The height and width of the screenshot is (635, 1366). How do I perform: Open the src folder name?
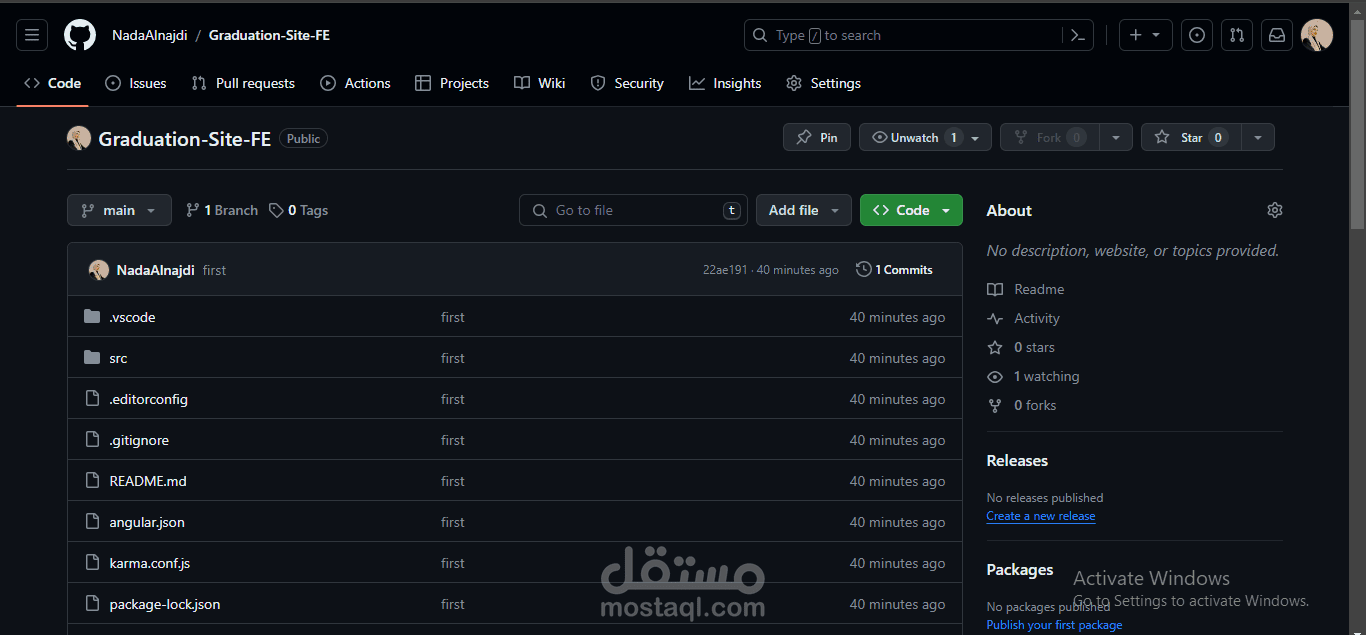[118, 358]
